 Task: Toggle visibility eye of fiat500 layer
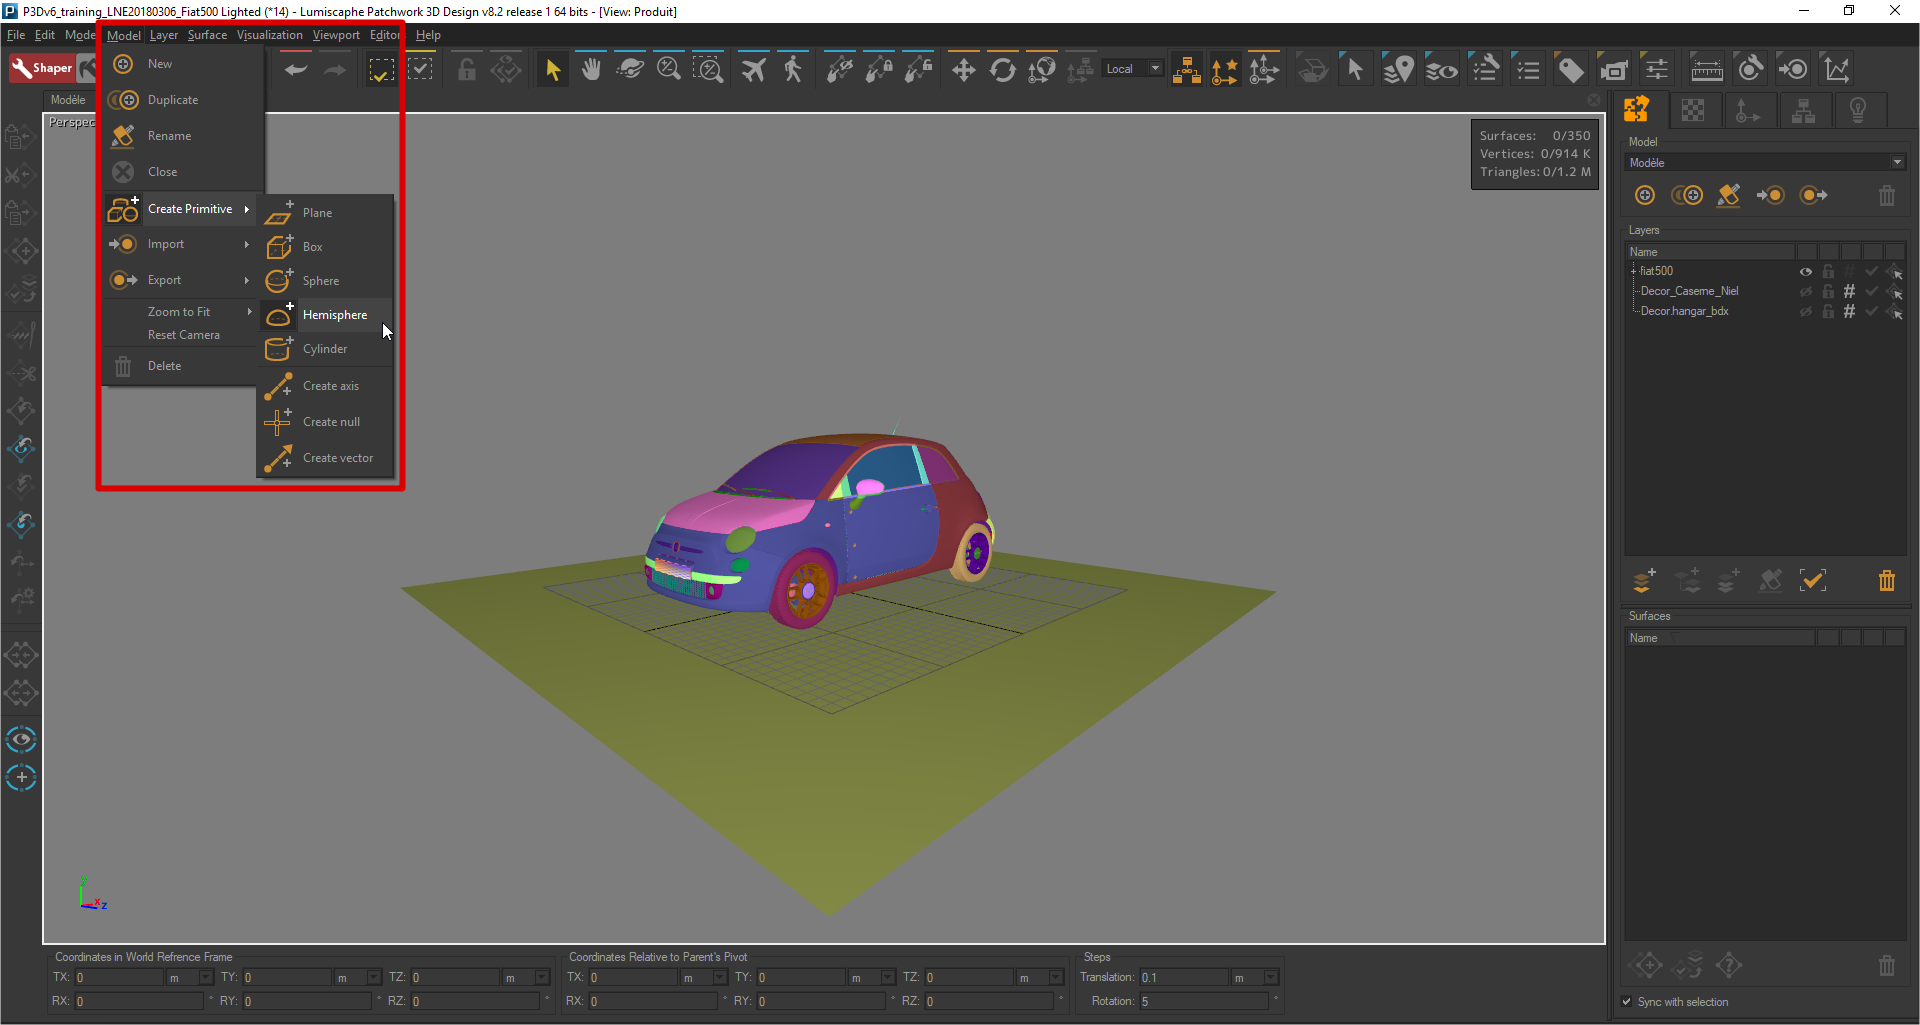pos(1806,271)
